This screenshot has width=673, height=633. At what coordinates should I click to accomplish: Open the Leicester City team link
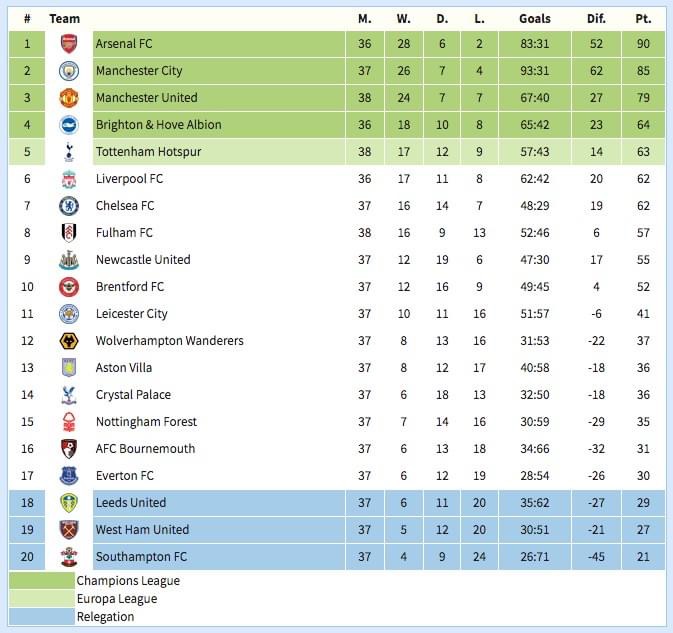[x=132, y=314]
